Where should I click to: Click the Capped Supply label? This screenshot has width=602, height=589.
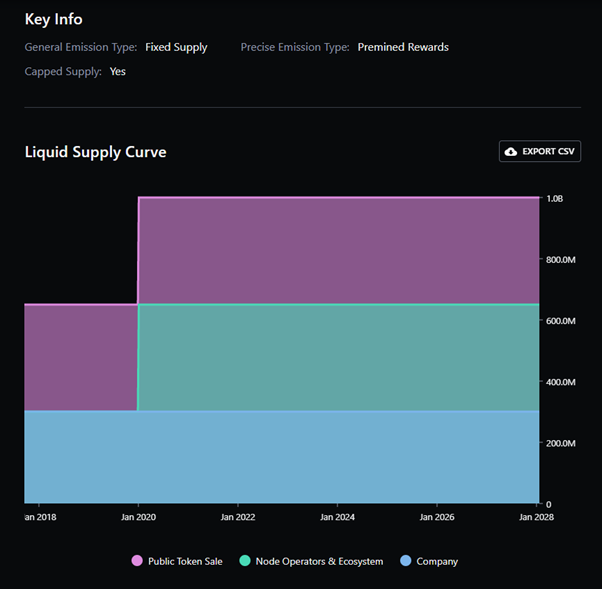63,72
